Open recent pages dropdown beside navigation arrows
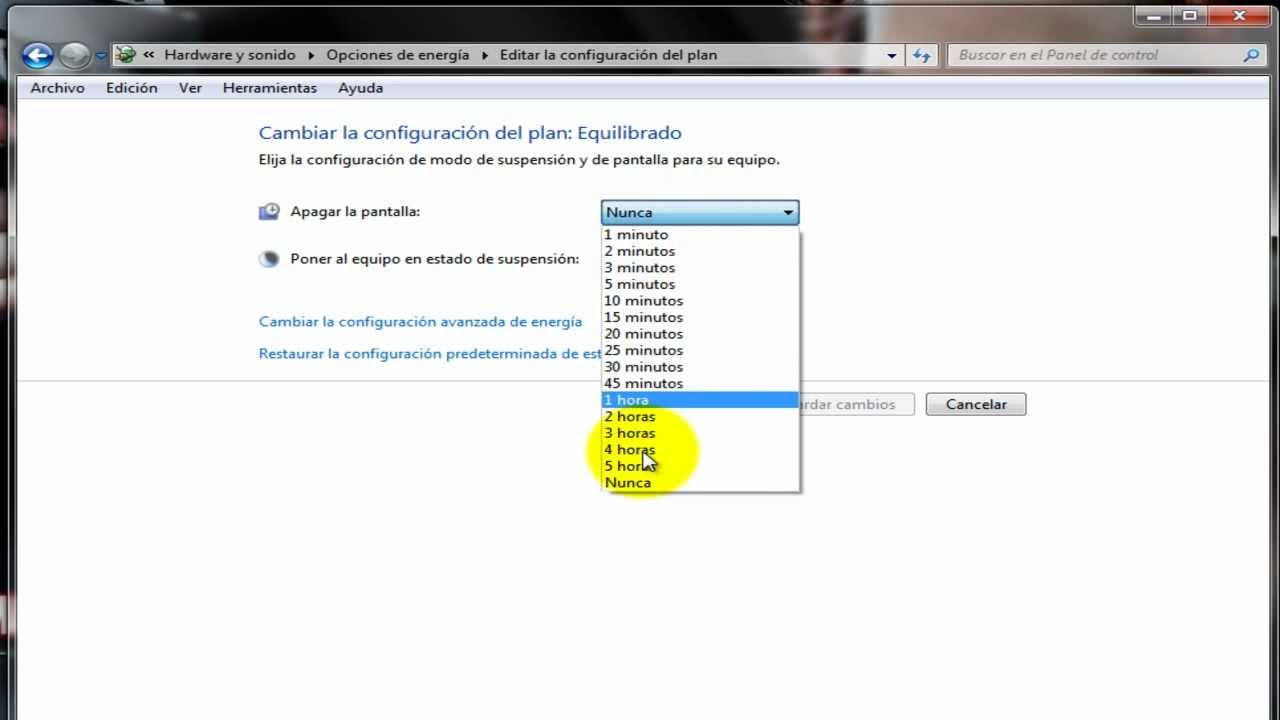This screenshot has width=1280, height=720. (101, 56)
